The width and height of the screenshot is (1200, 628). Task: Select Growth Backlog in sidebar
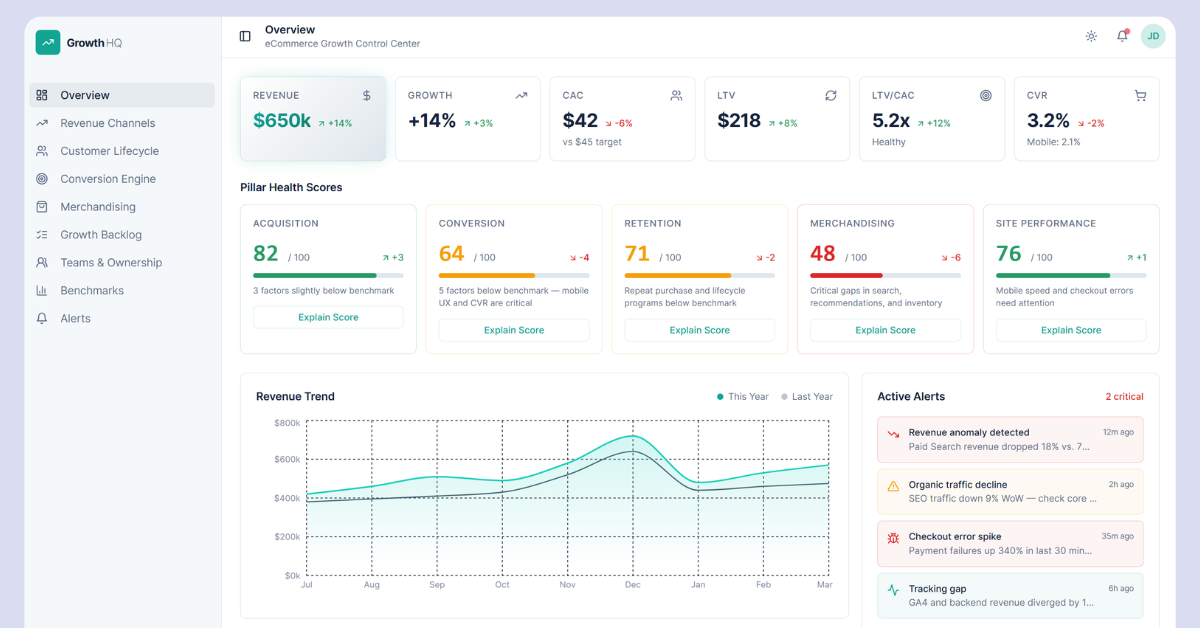tap(122, 235)
